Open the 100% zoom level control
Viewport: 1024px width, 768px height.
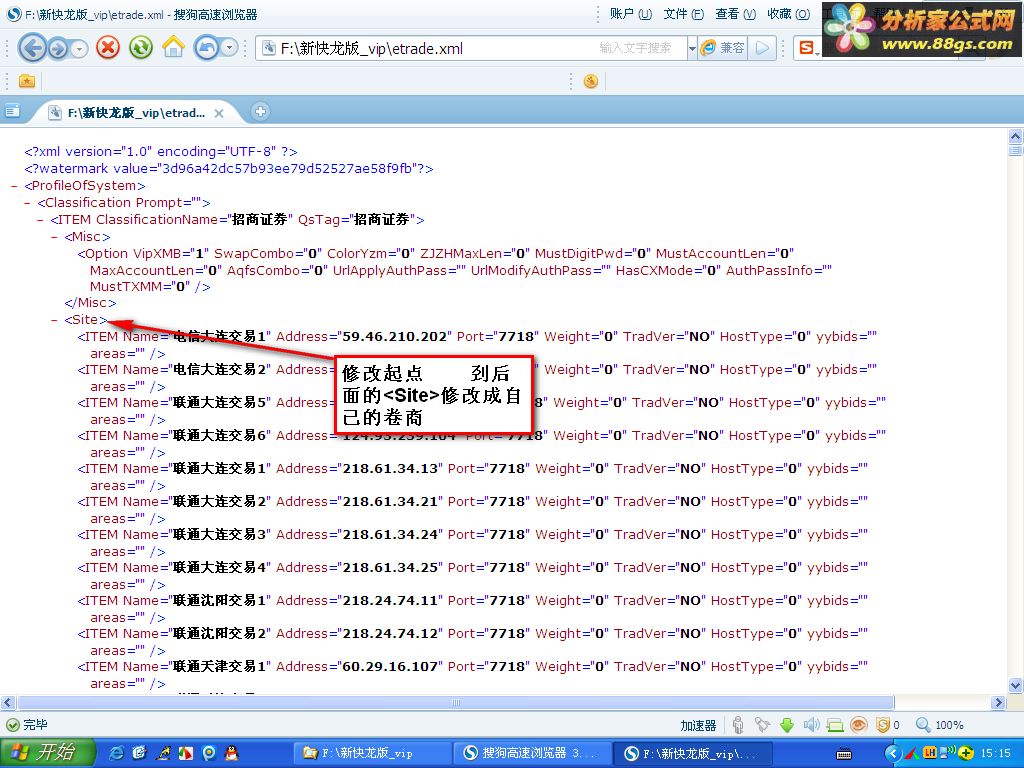coord(940,725)
